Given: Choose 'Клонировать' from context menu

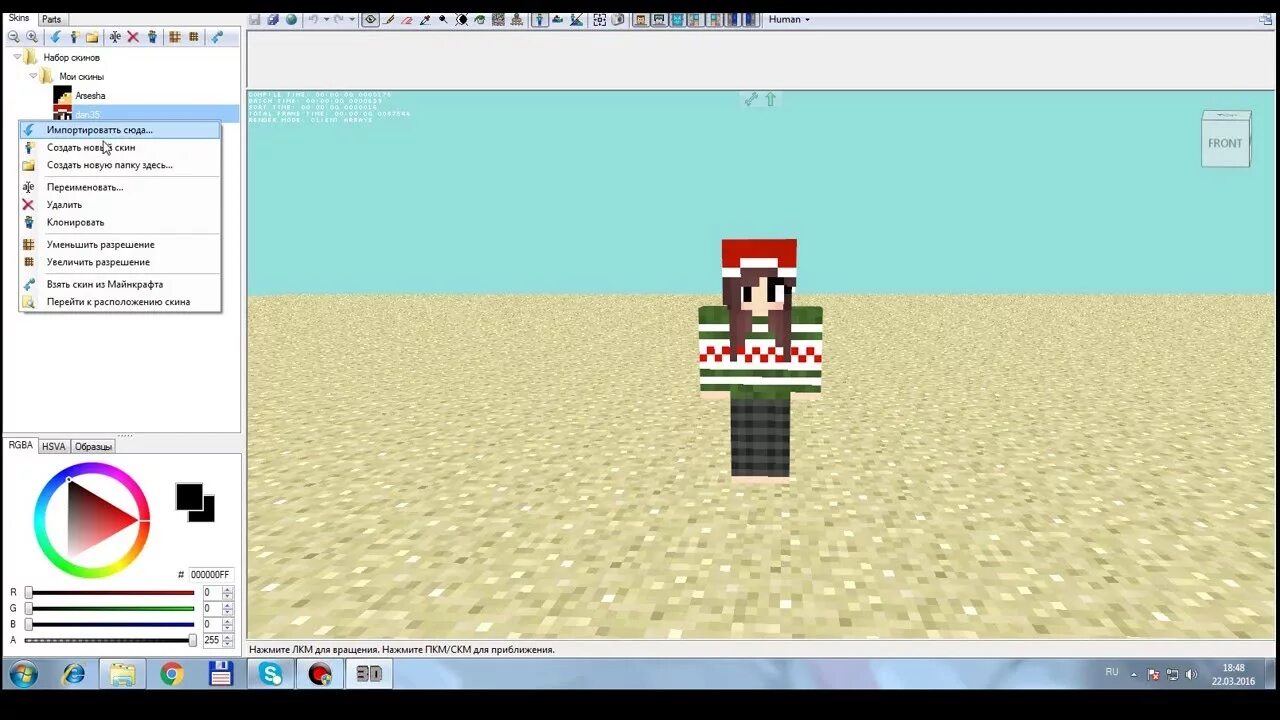Looking at the screenshot, I should pos(120,222).
